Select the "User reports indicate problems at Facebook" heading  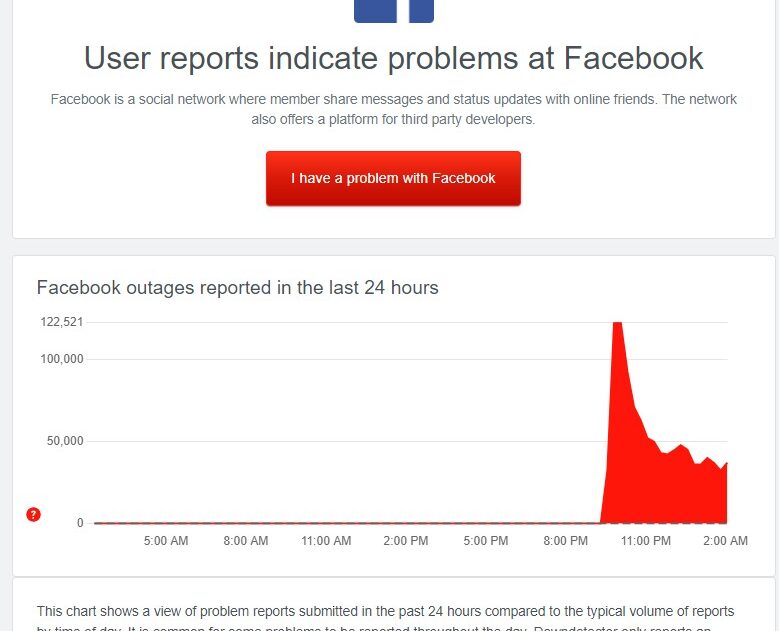[393, 58]
